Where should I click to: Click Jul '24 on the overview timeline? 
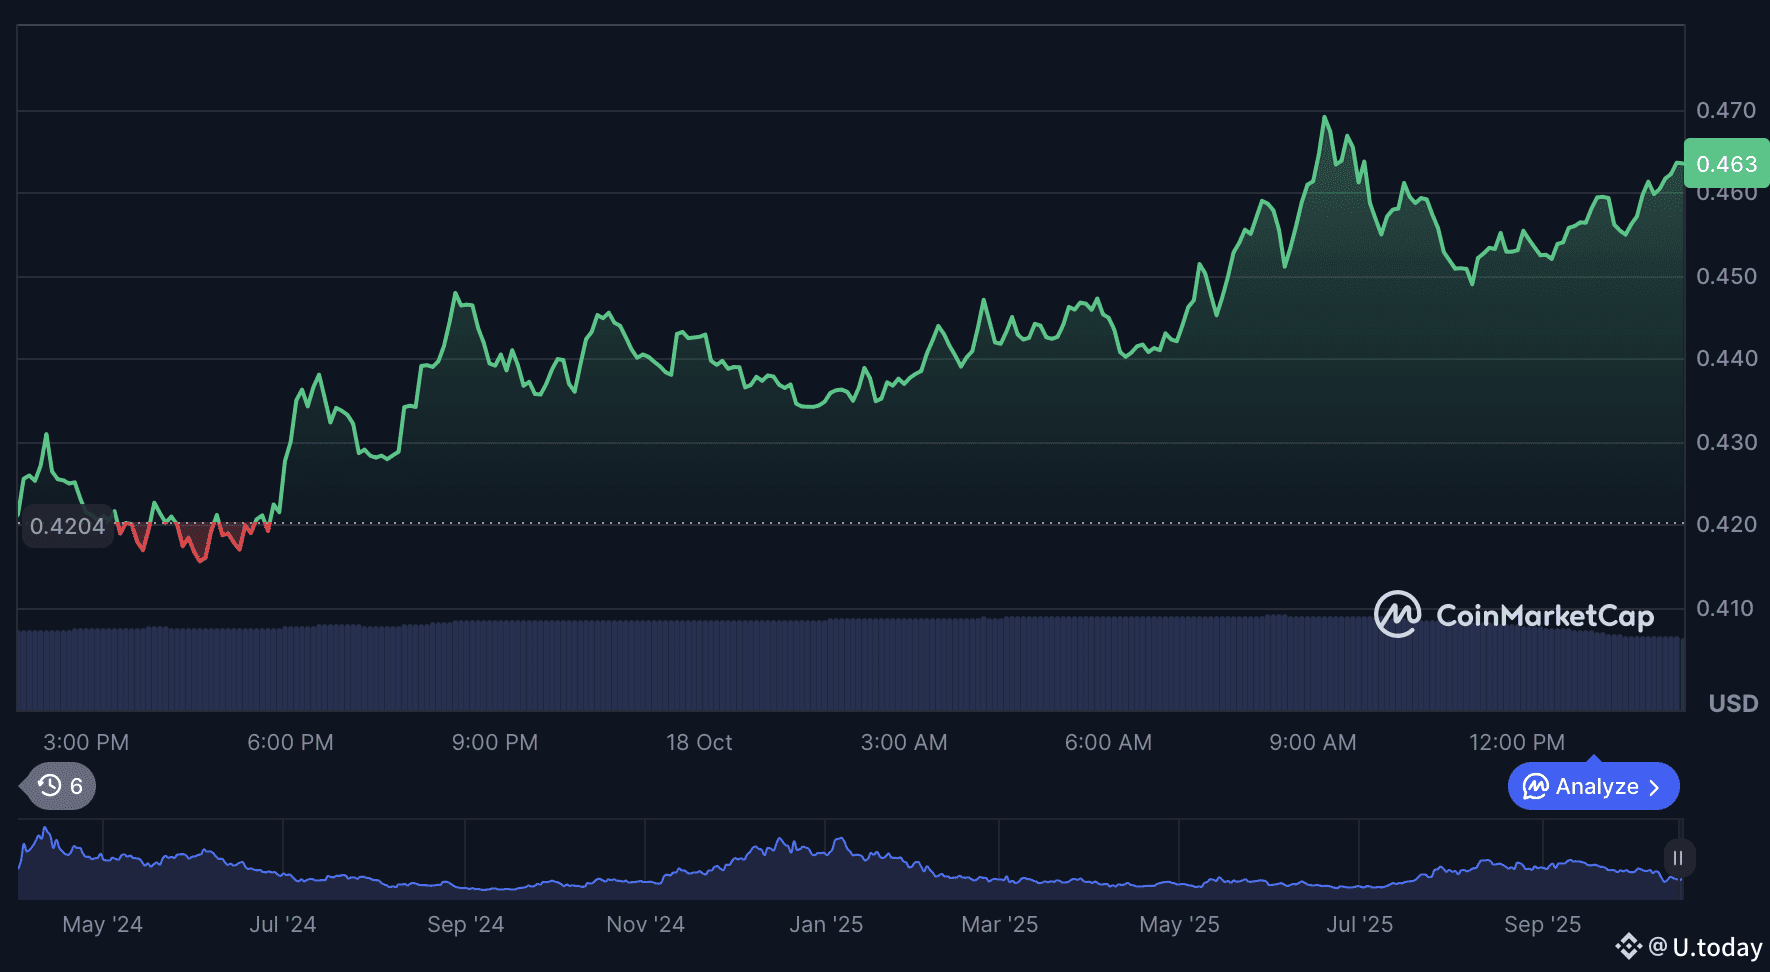[282, 925]
